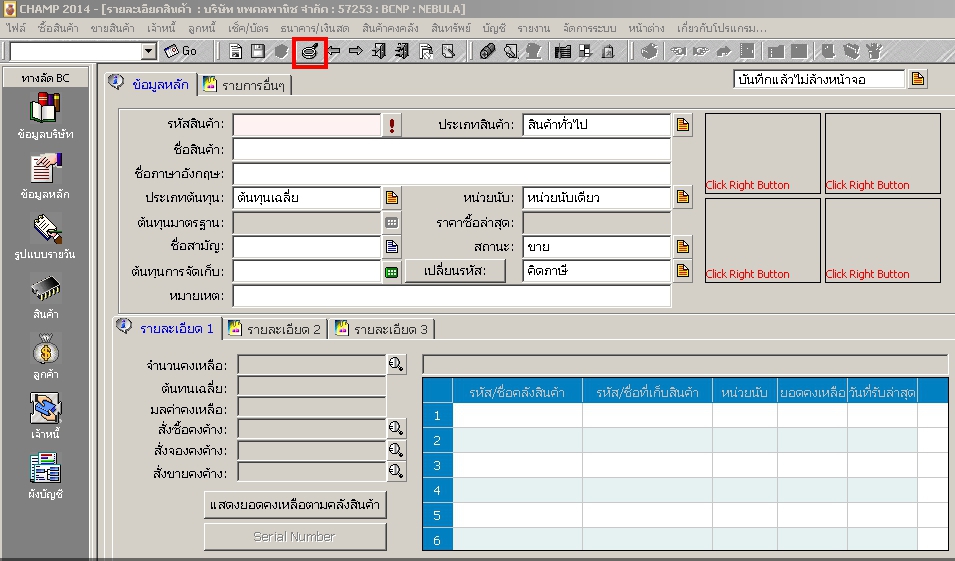The width and height of the screenshot is (955, 561).
Task: Focus the หมายเหตุ input field
Action: (x=451, y=296)
